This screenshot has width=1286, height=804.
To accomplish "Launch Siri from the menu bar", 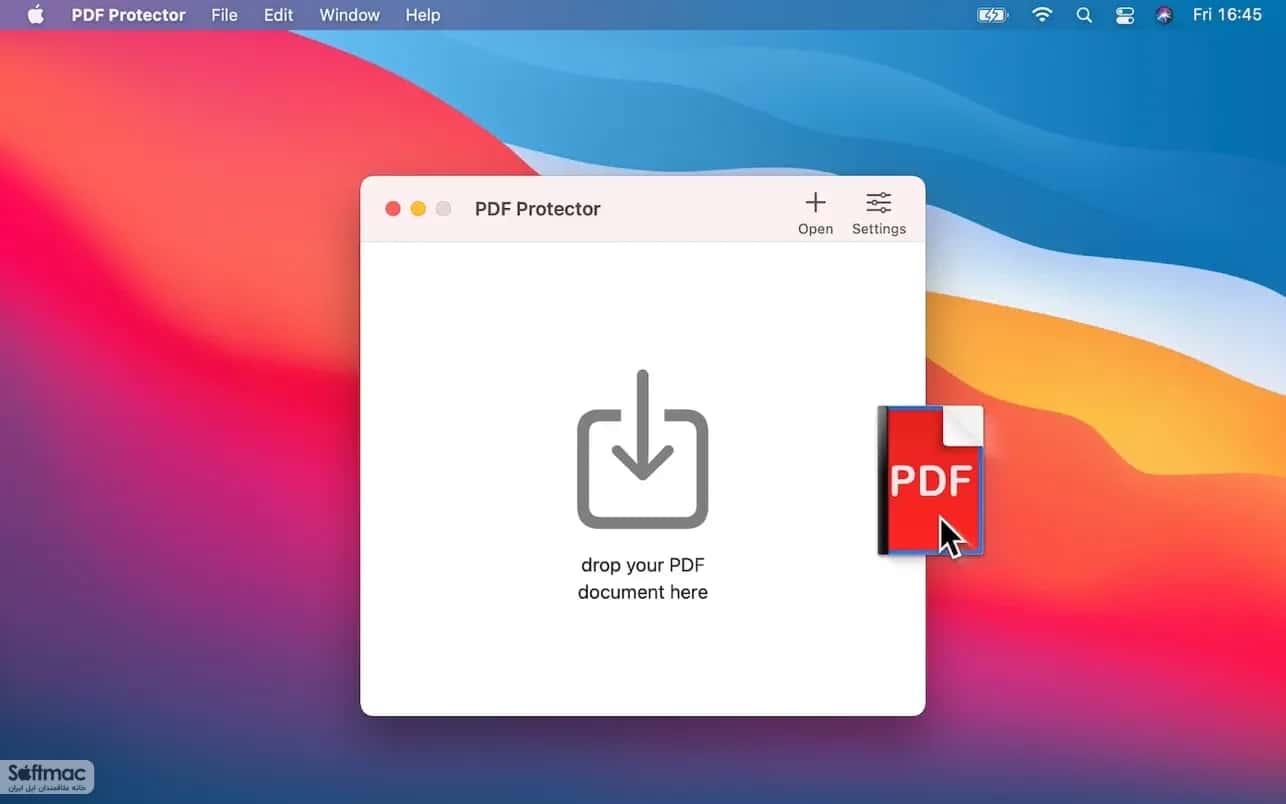I will coord(1164,15).
